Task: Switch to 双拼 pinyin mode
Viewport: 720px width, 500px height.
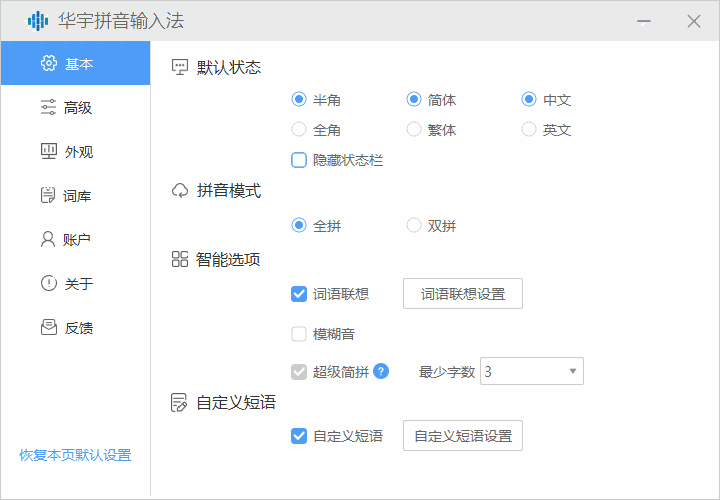Action: click(414, 225)
